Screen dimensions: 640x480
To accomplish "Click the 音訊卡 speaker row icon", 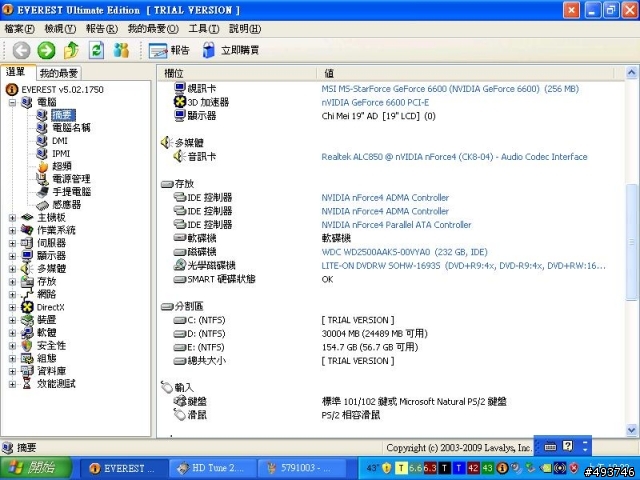I will [180, 156].
